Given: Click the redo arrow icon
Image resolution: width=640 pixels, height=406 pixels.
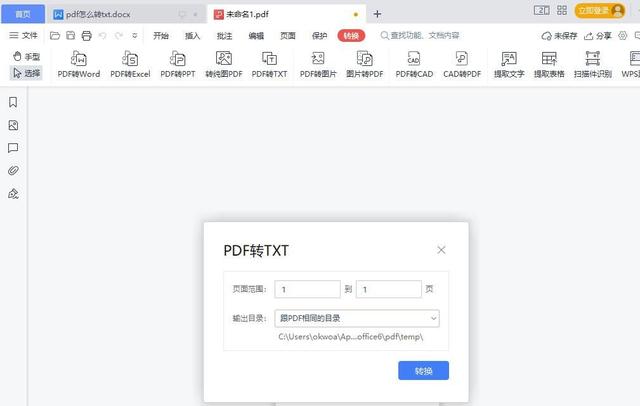Looking at the screenshot, I should pyautogui.click(x=119, y=36).
